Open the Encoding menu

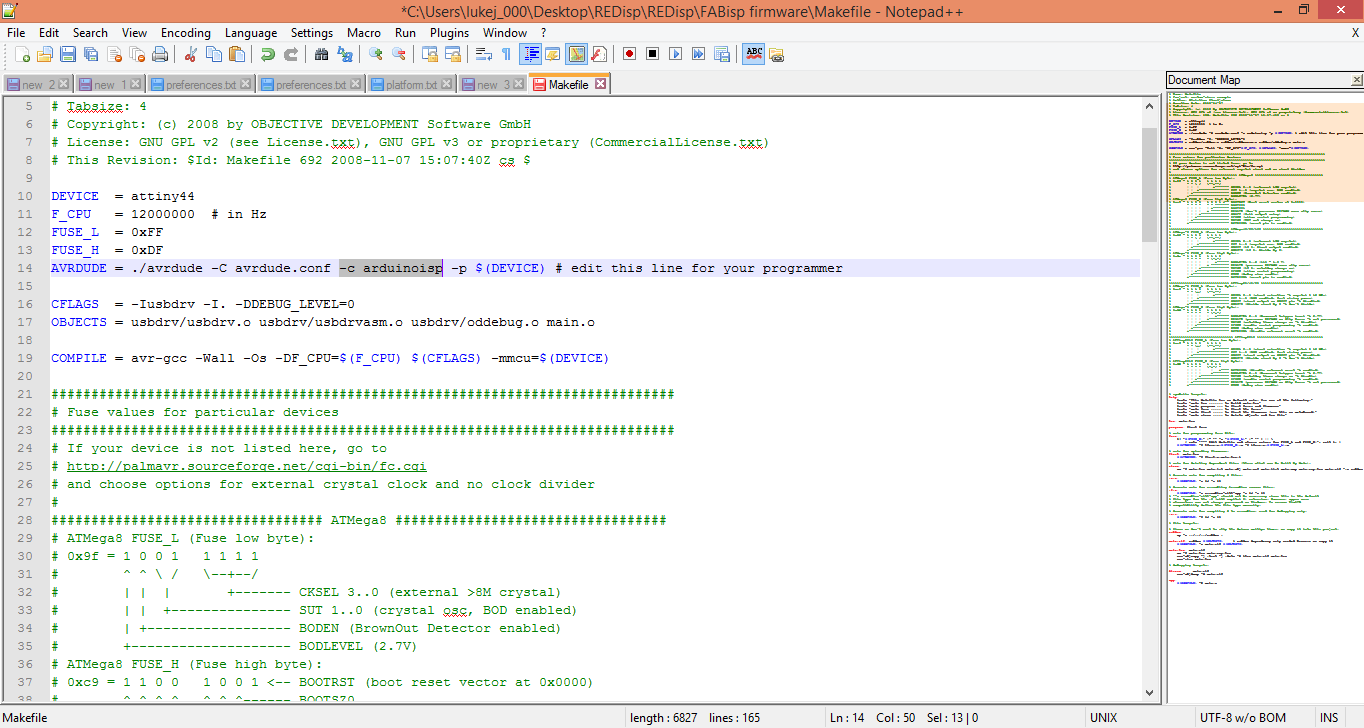185,32
